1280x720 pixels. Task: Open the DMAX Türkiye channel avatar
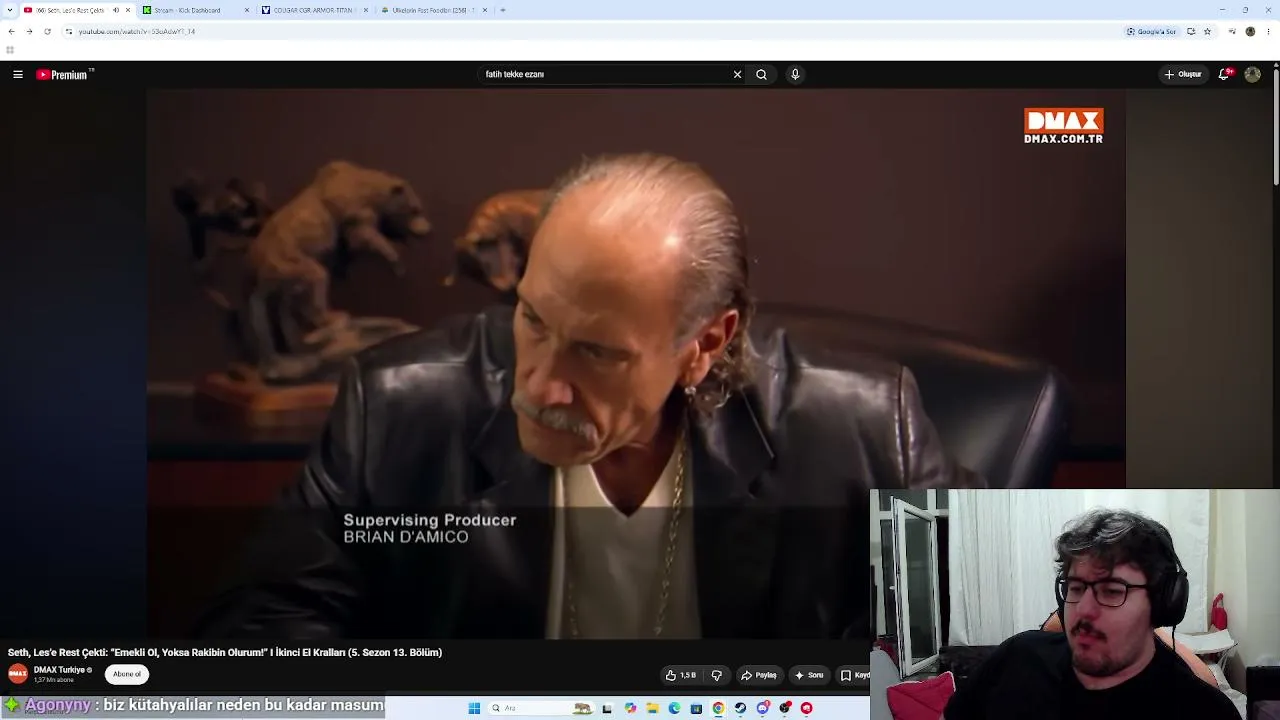[x=18, y=674]
